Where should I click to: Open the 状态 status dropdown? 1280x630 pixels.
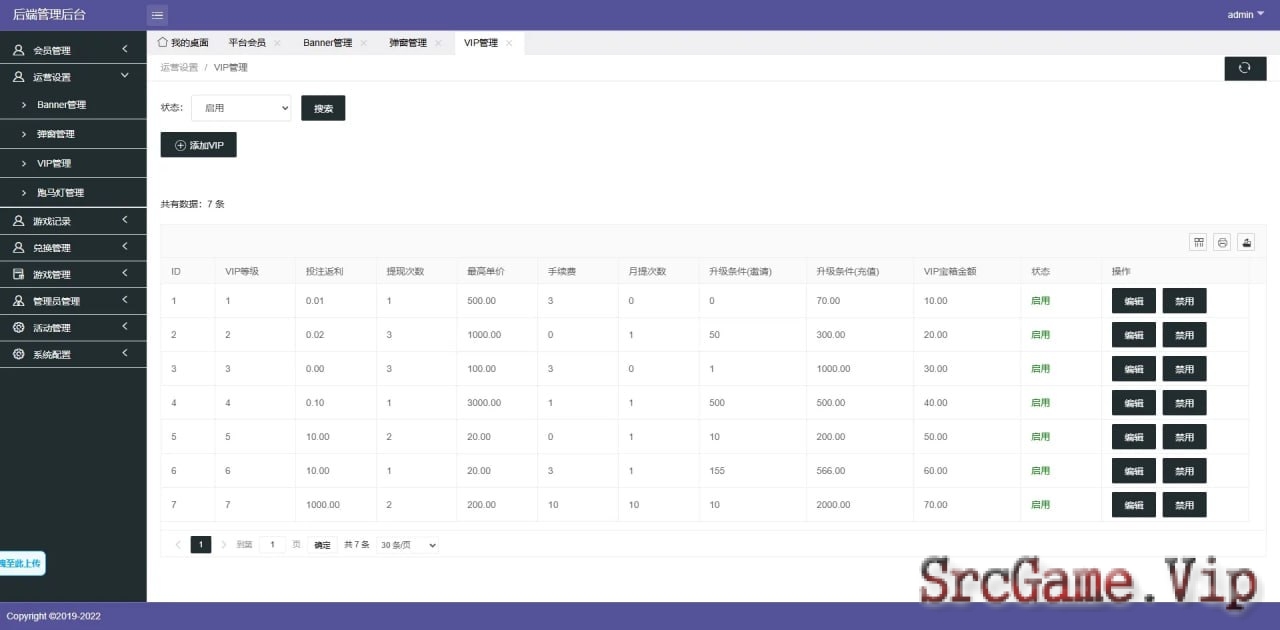tap(241, 108)
